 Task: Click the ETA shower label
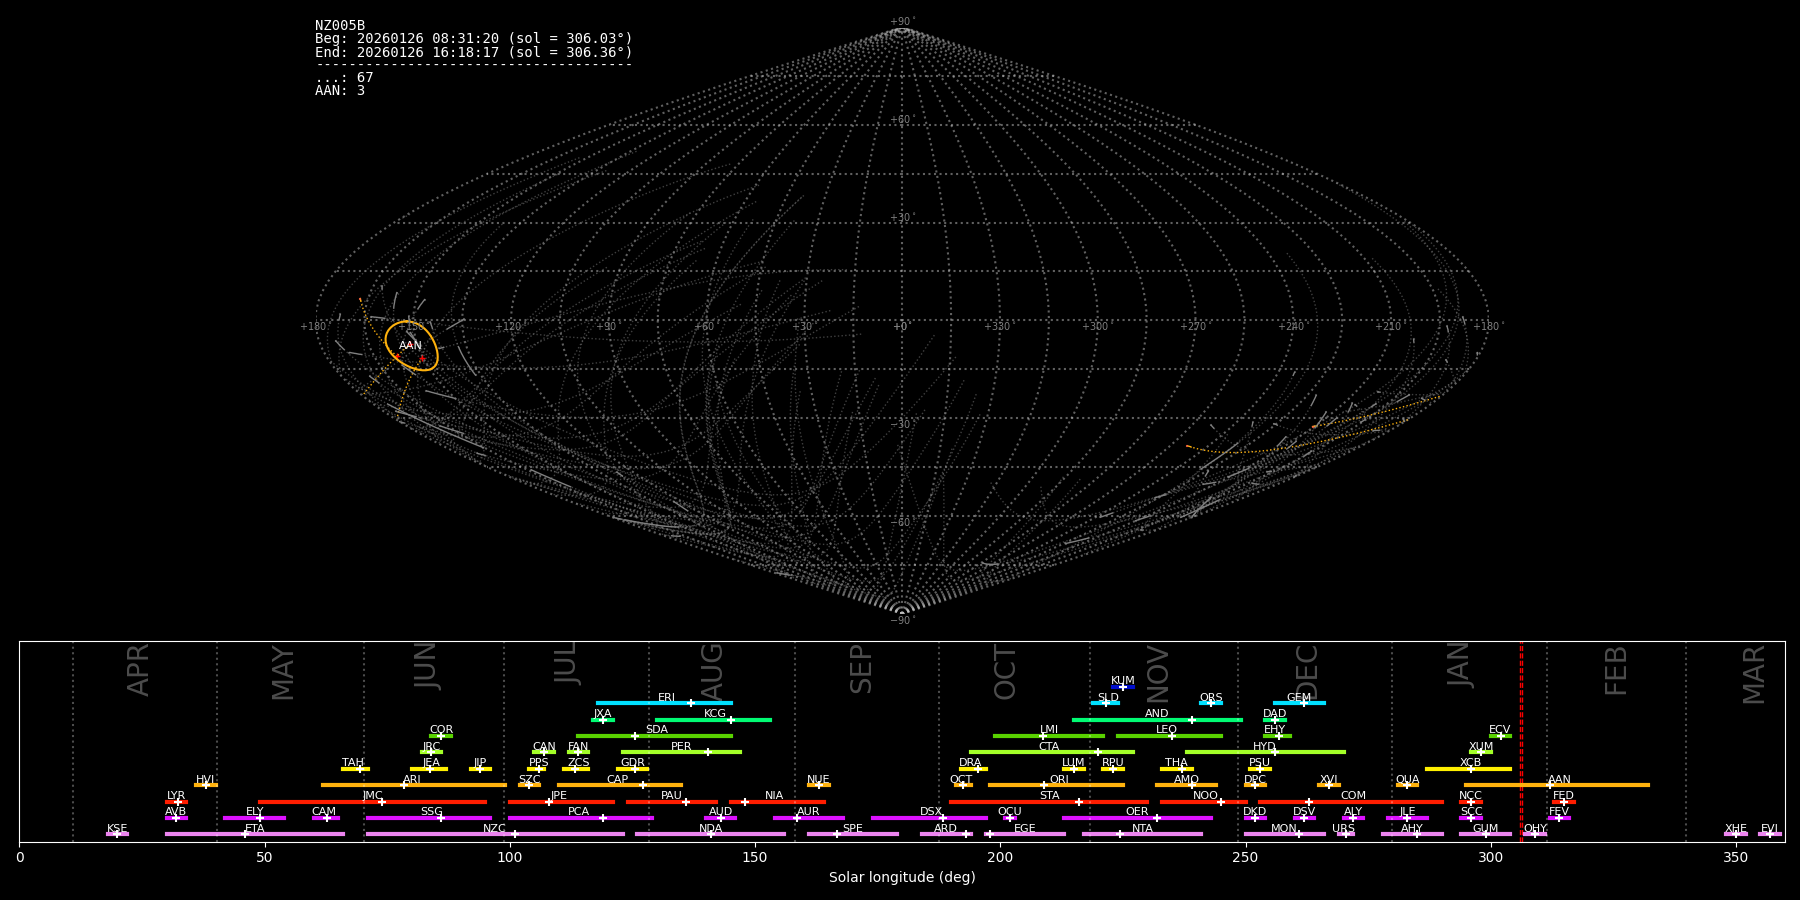coord(255,829)
